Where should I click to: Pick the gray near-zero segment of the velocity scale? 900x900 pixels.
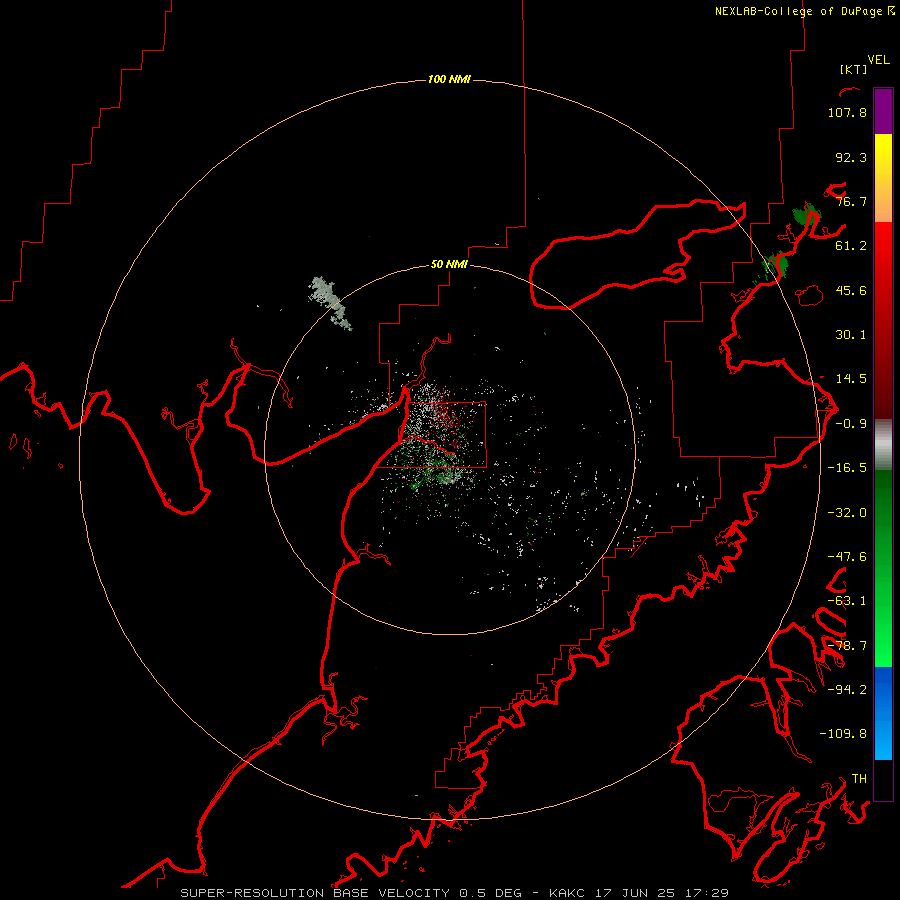pos(883,445)
